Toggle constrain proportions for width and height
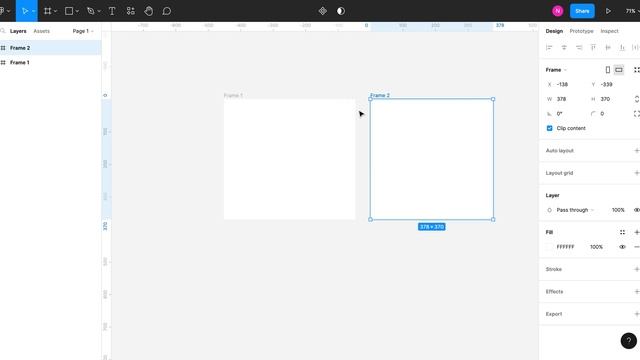The image size is (640, 360). tap(636, 99)
